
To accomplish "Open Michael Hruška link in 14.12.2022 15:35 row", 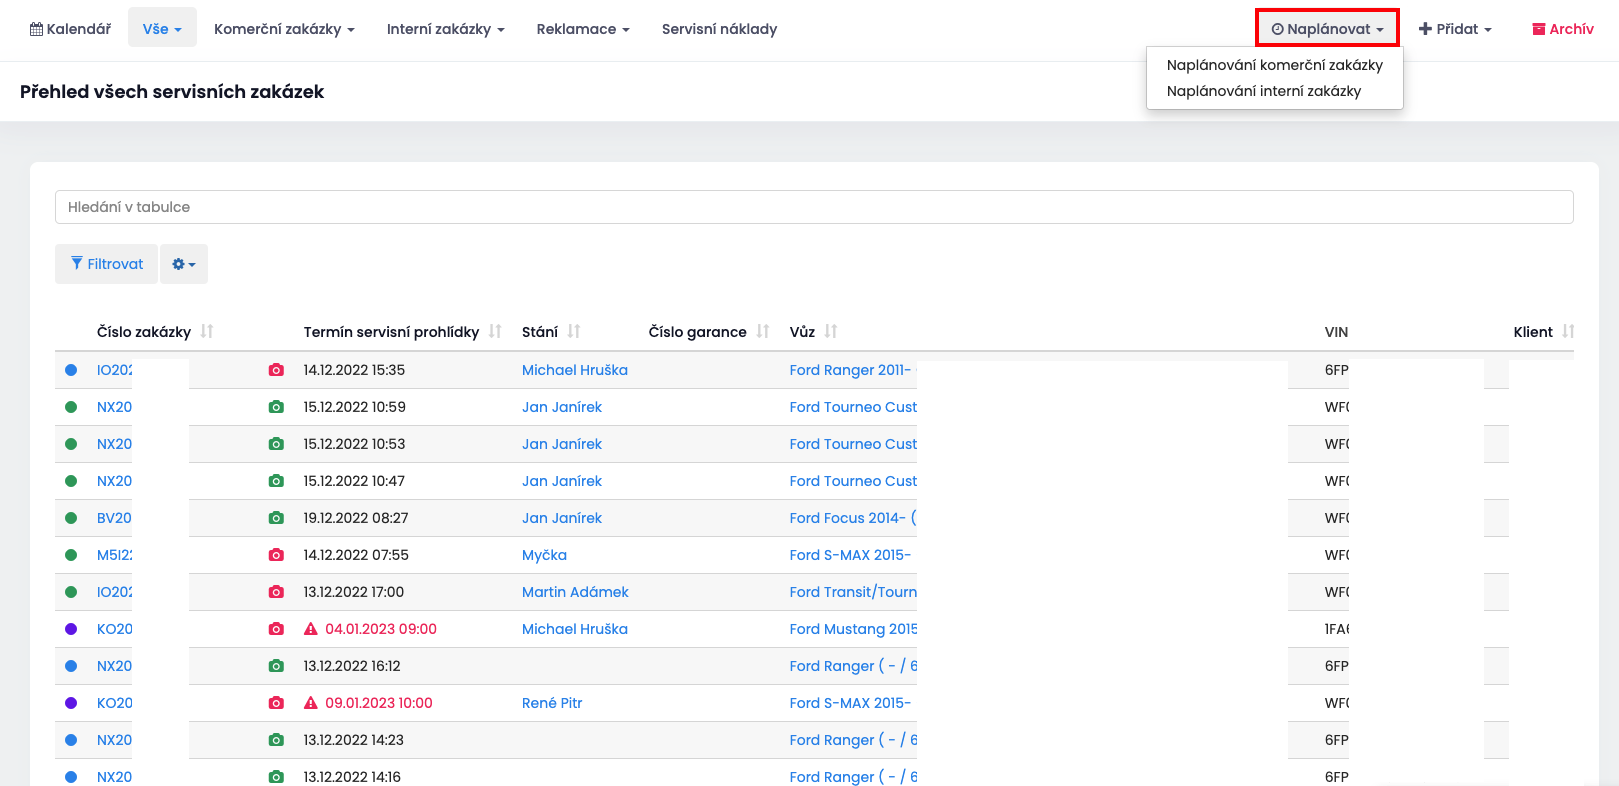I will point(575,370).
